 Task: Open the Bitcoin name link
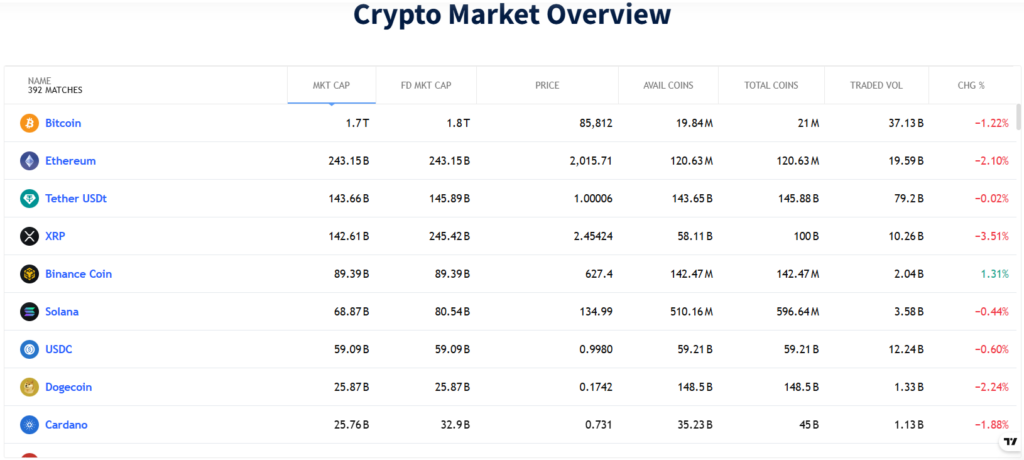[63, 123]
